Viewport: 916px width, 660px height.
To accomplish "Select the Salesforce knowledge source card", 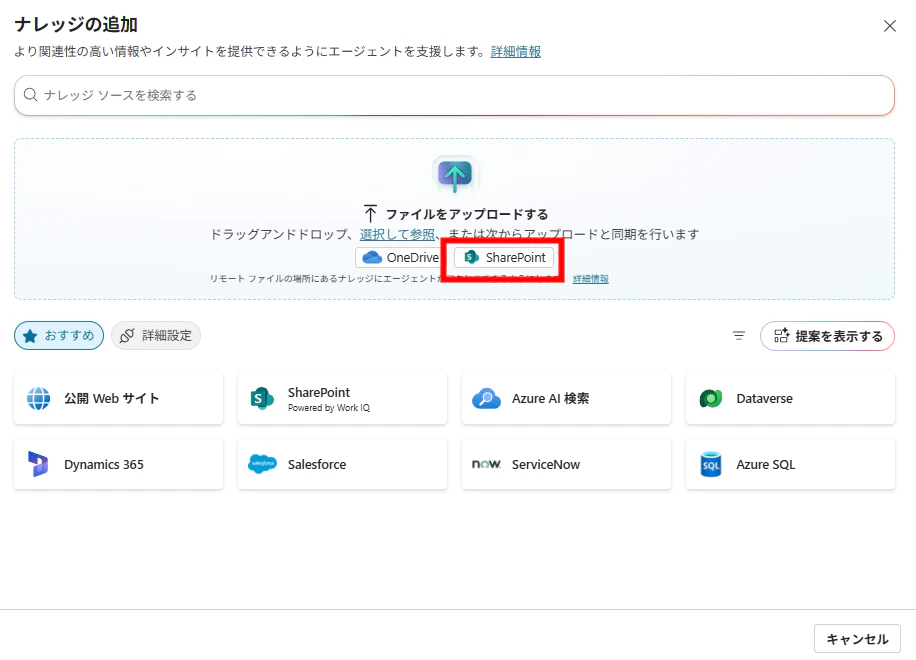I will tap(342, 464).
